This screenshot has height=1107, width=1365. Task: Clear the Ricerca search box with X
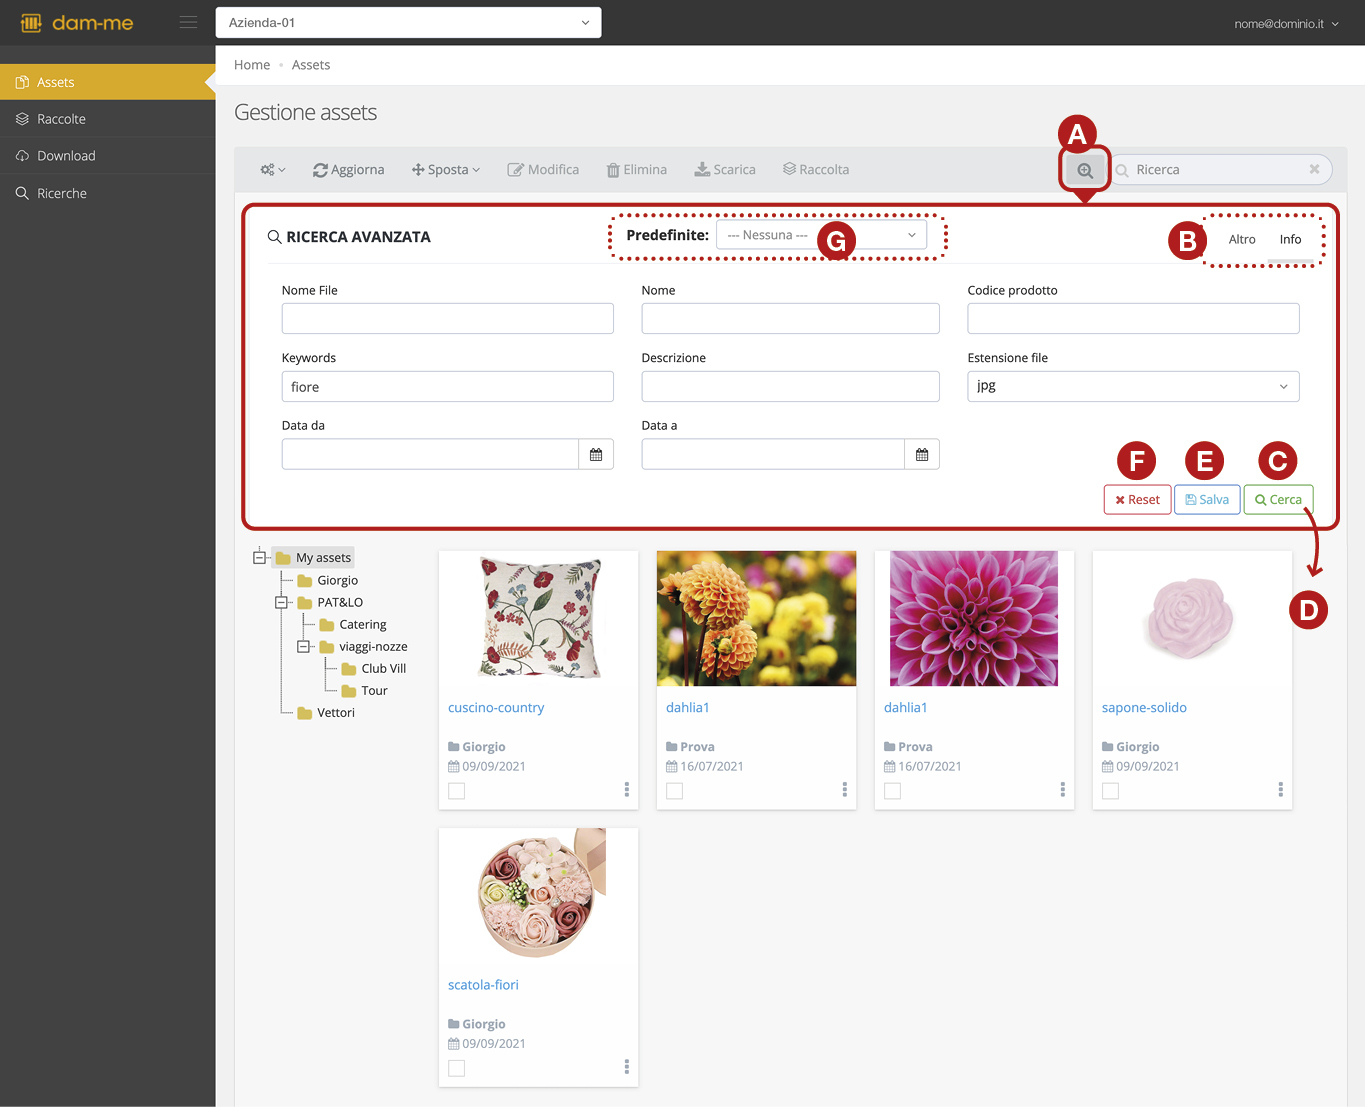pos(1314,169)
